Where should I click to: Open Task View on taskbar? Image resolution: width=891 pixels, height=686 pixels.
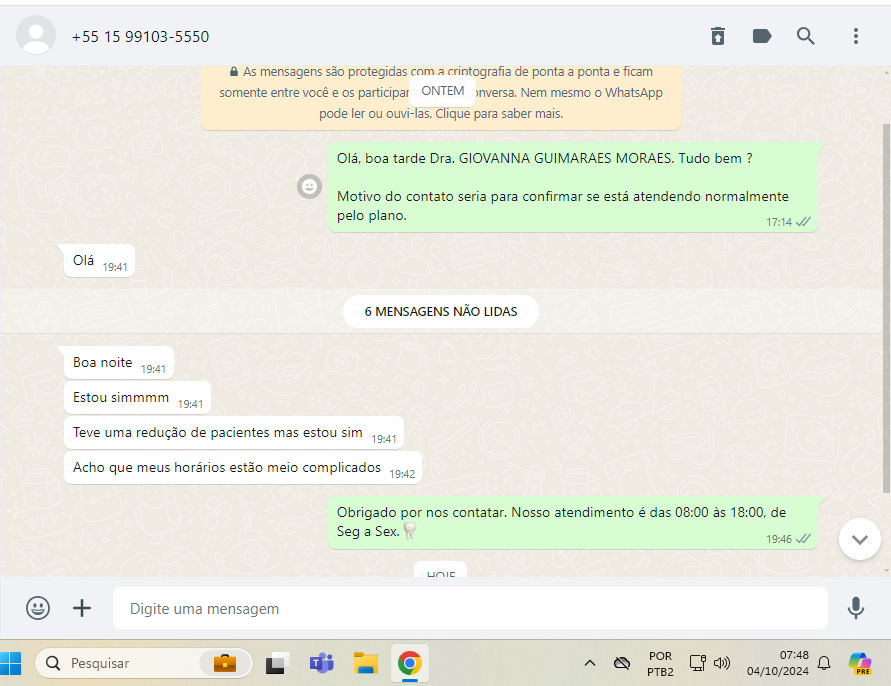[277, 663]
